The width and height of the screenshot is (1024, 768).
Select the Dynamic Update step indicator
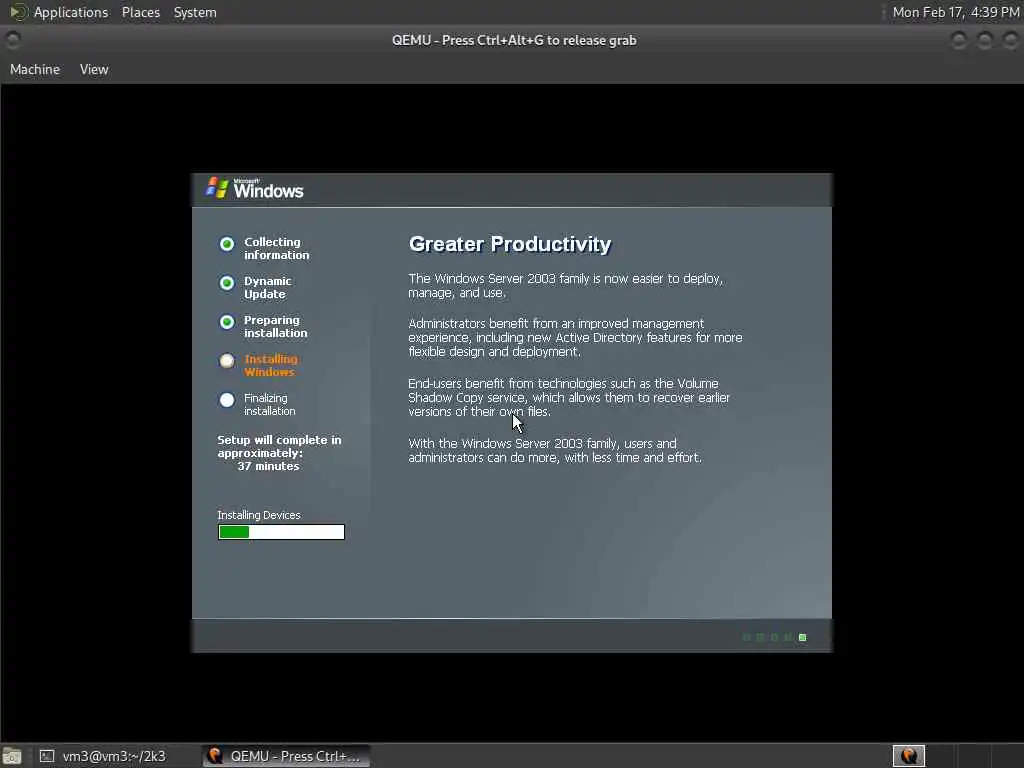tap(227, 283)
